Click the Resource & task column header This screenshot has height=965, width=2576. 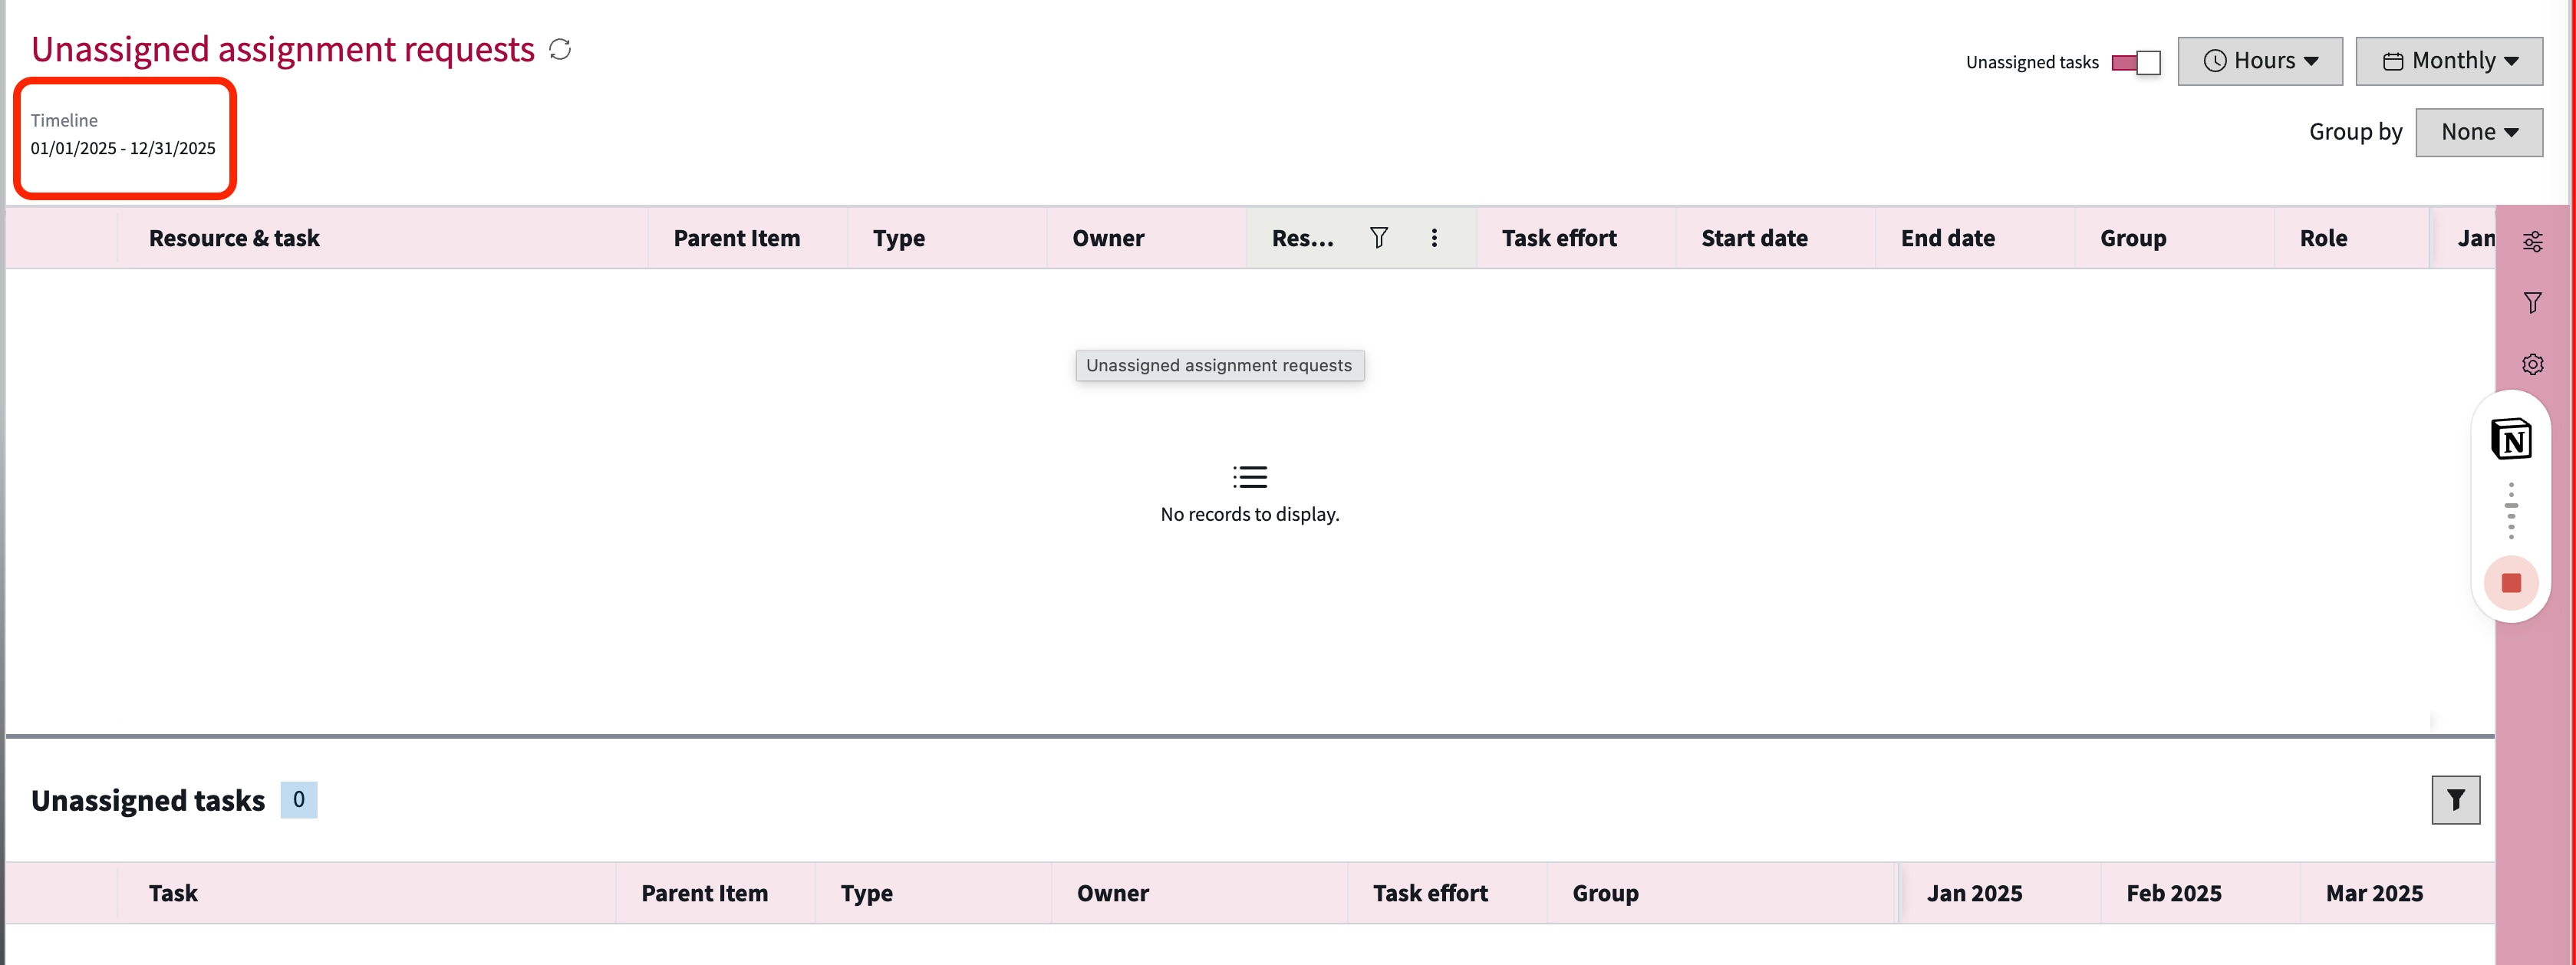234,239
